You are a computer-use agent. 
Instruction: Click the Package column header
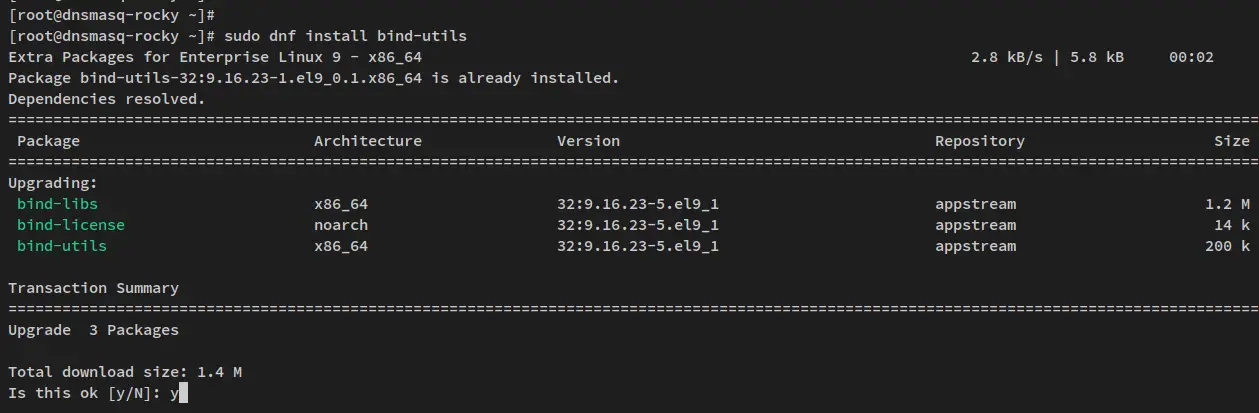(x=48, y=141)
